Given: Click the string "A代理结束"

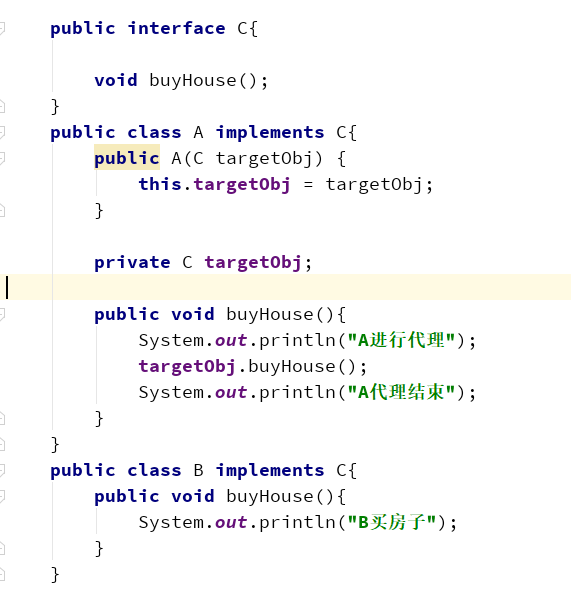Looking at the screenshot, I should pyautogui.click(x=401, y=392).
